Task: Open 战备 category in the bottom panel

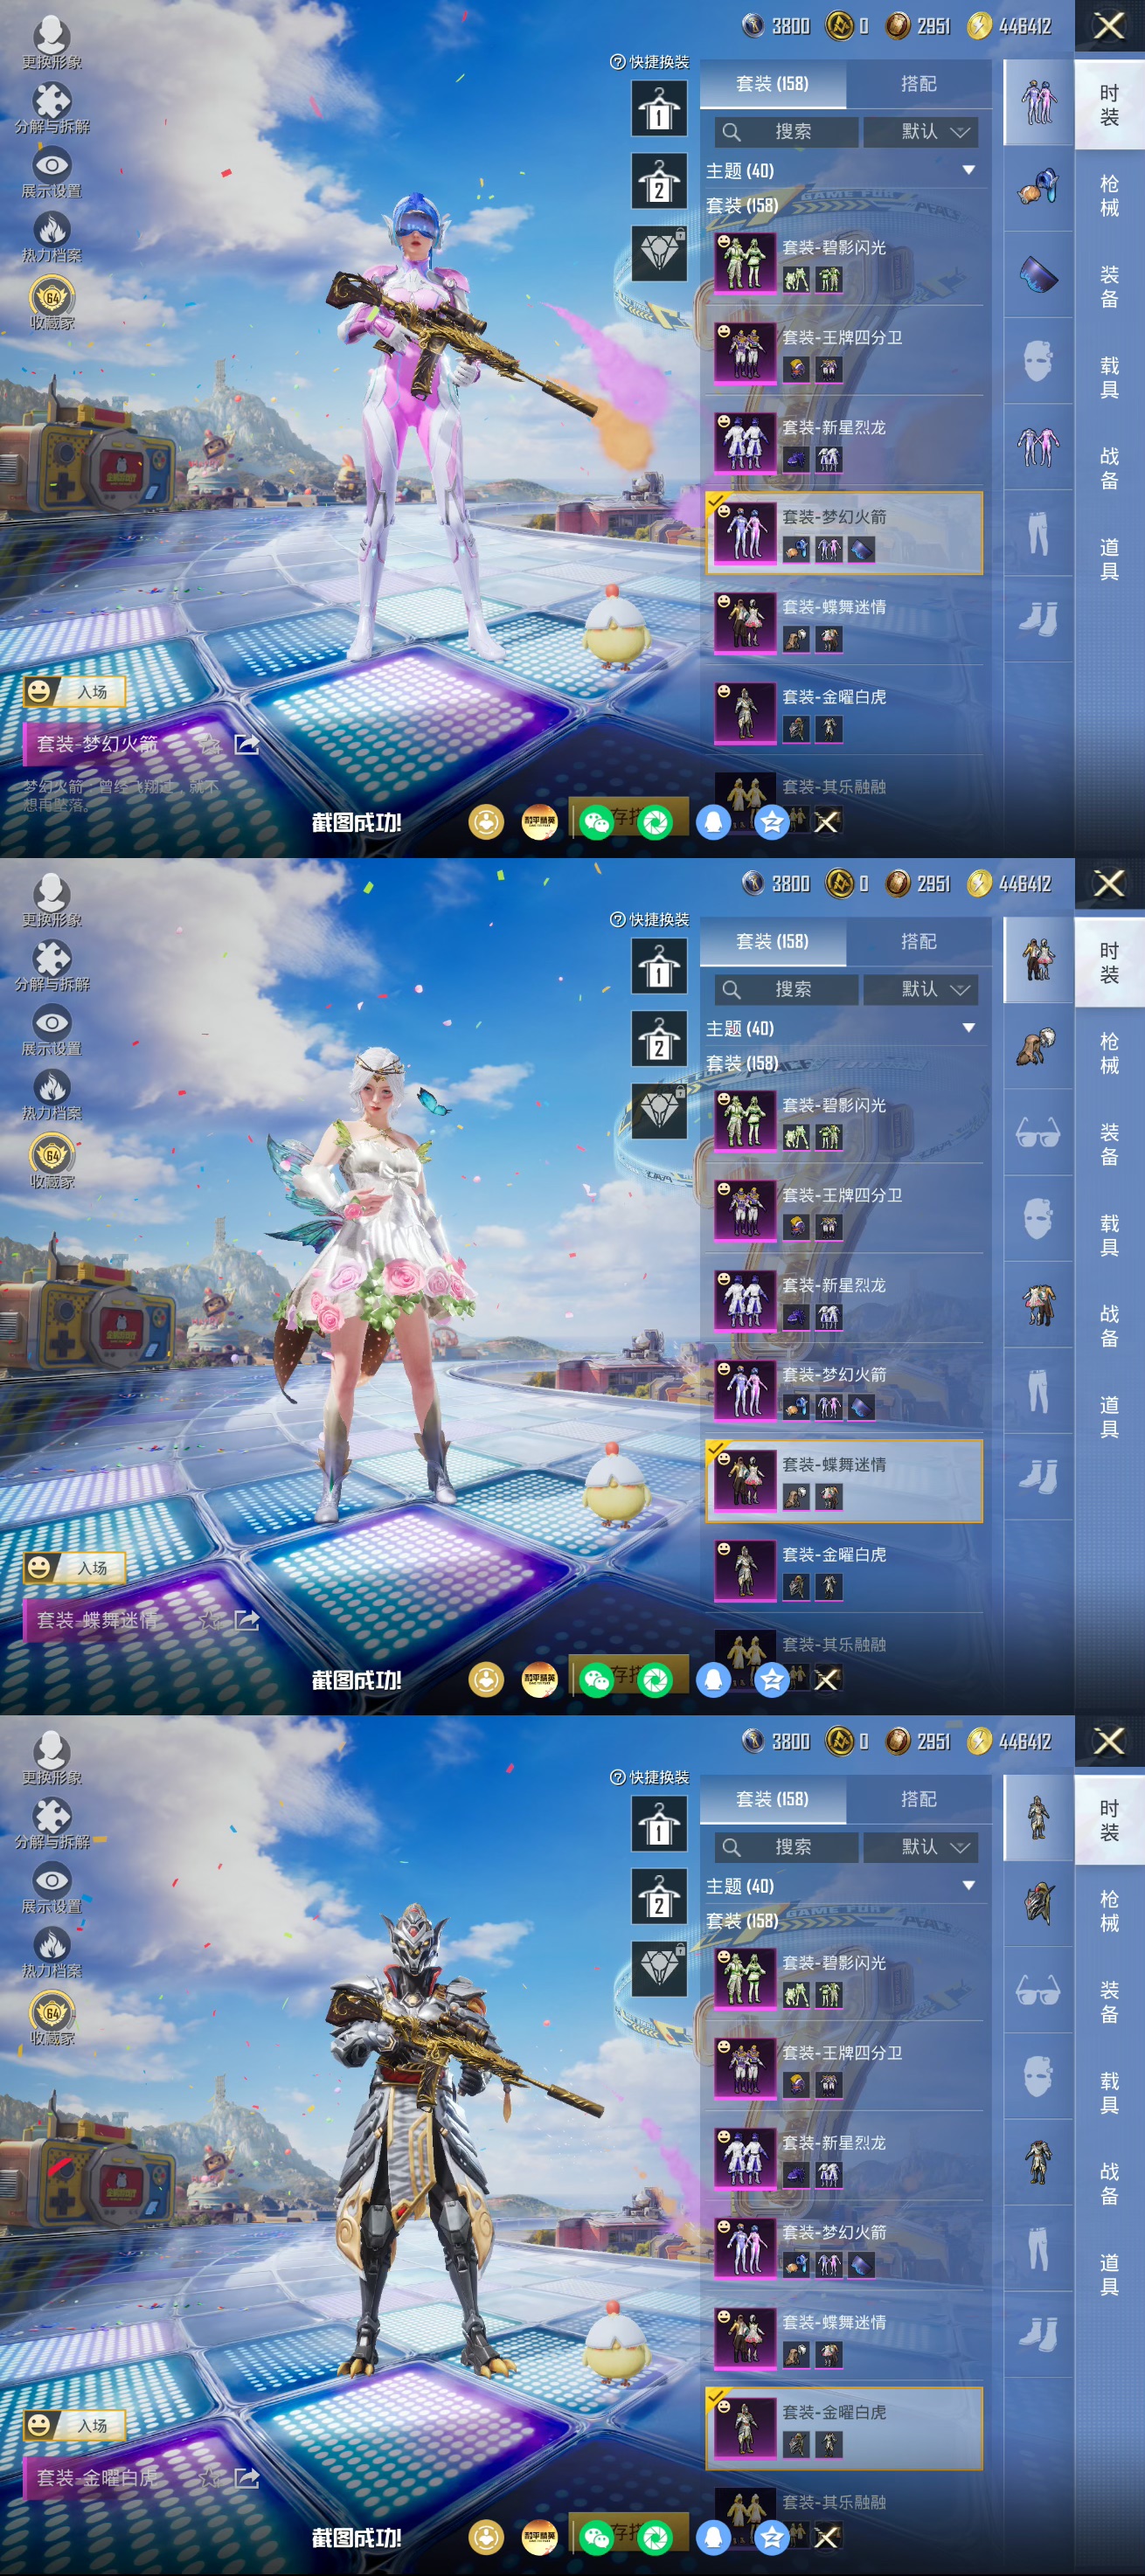Action: 1109,2185
